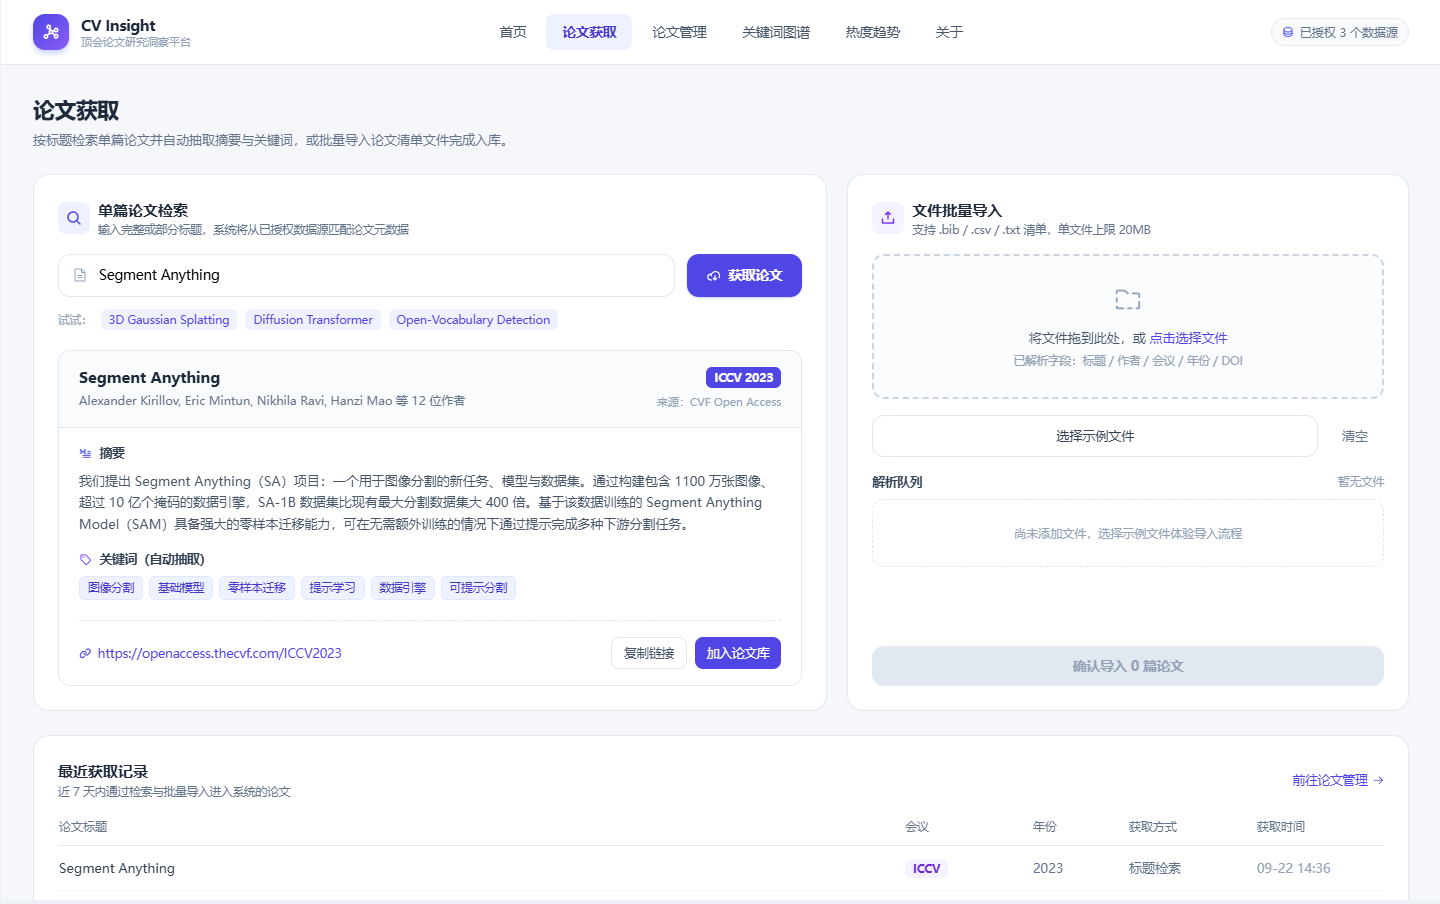Click the file drop zone area
Screen dimensions: 1440x904
1128,326
